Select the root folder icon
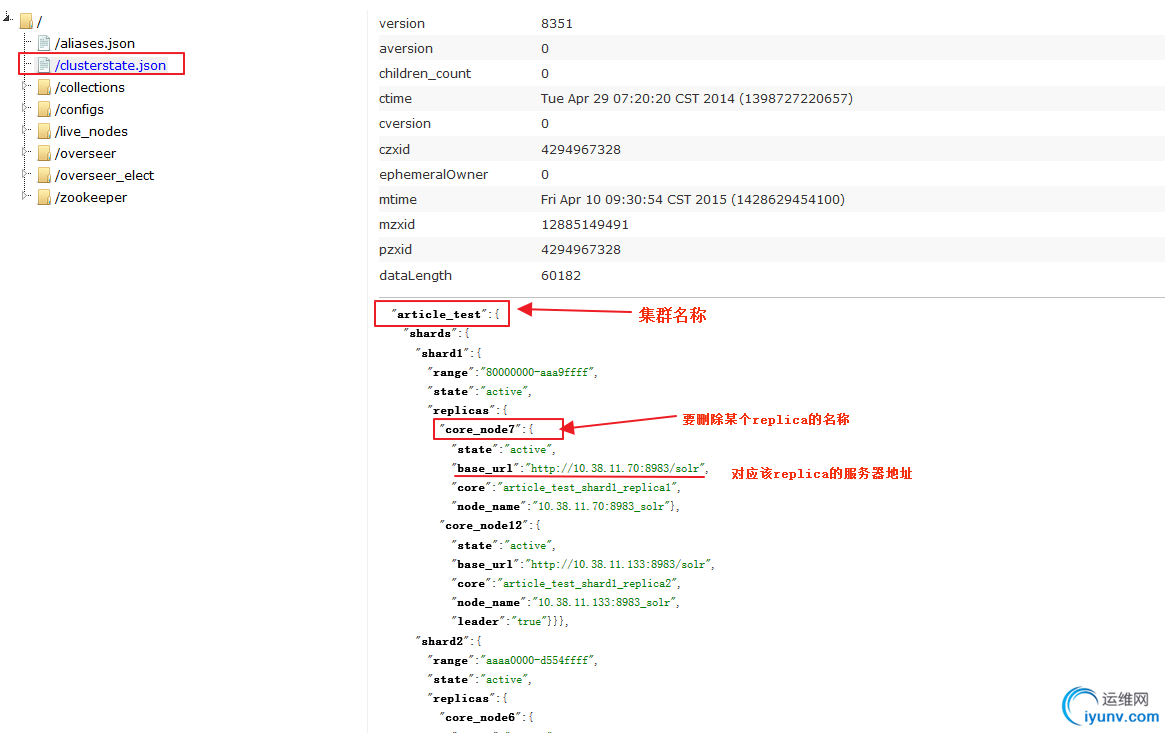 click(x=27, y=22)
